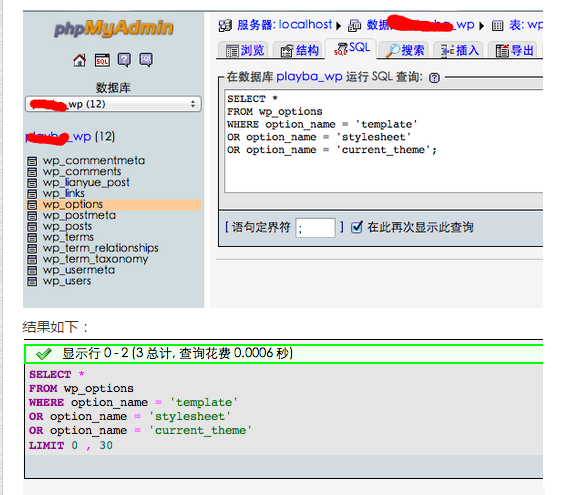Click the table icon in breadcrumb
Viewport: 565px width, 495px height.
[x=498, y=26]
